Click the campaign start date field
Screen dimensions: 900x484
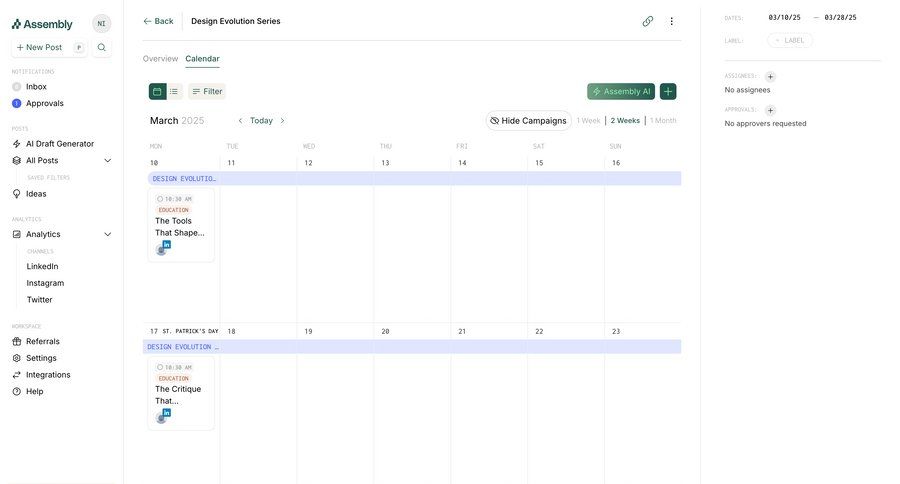(x=784, y=18)
